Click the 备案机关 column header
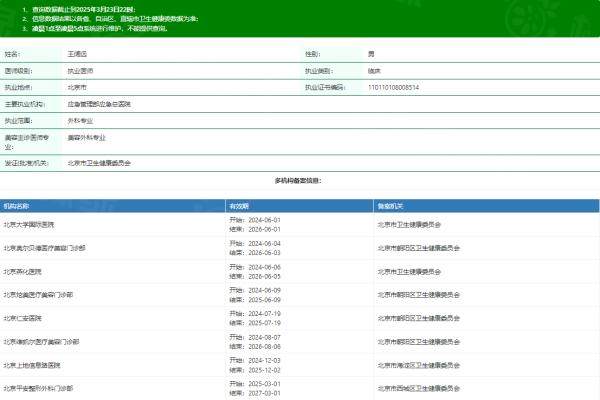 389,205
